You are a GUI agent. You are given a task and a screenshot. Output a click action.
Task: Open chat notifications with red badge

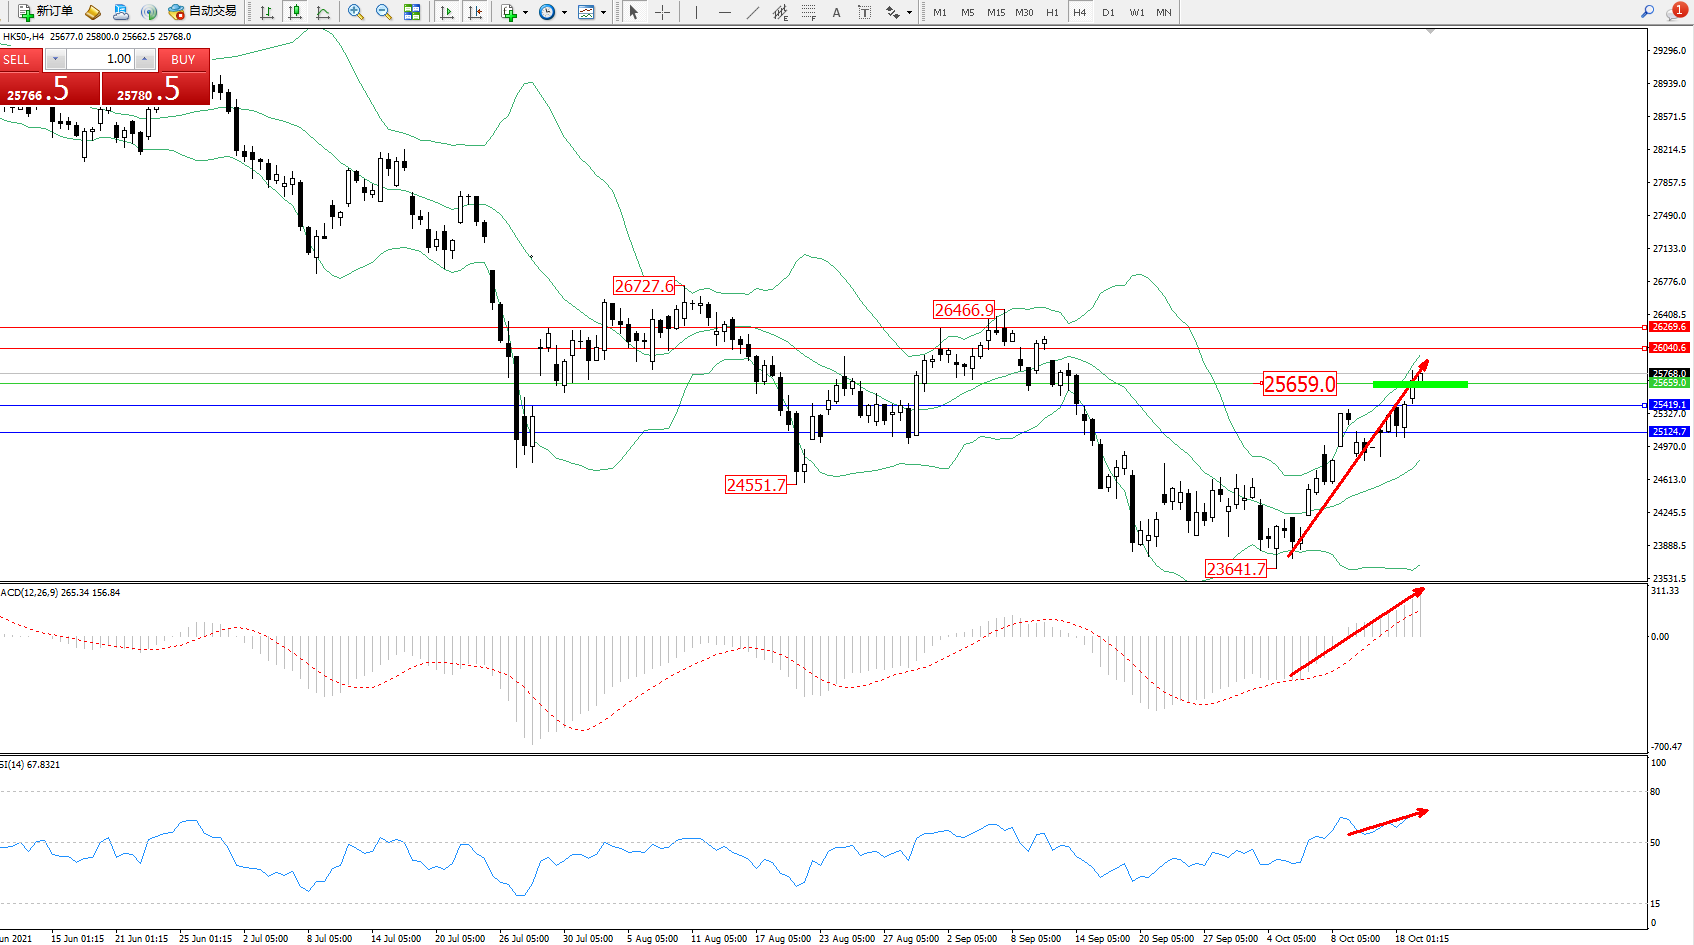[1675, 12]
